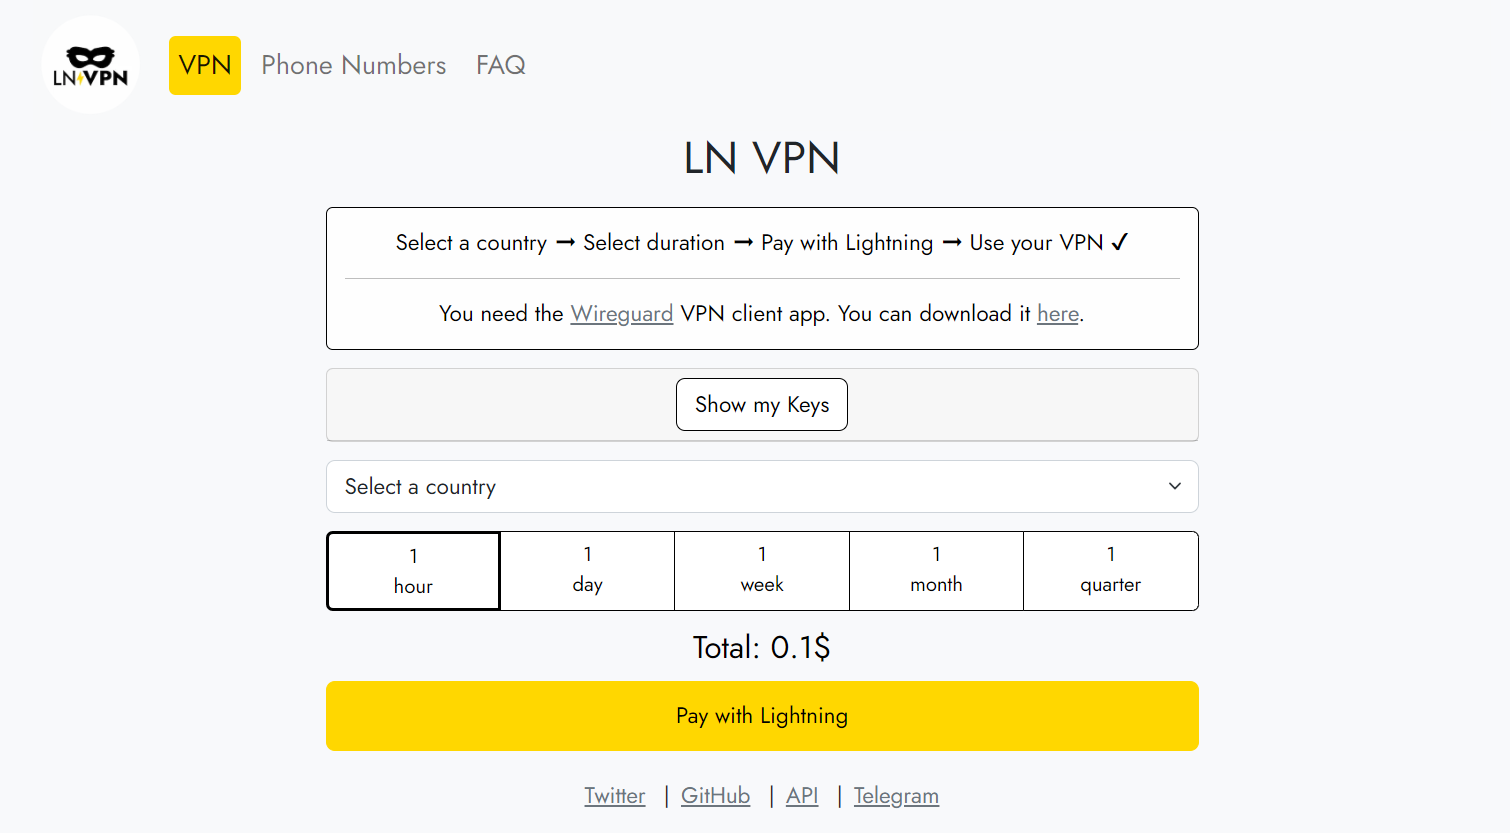The width and height of the screenshot is (1510, 833).
Task: Visit the GitHub footer link
Action: (716, 796)
